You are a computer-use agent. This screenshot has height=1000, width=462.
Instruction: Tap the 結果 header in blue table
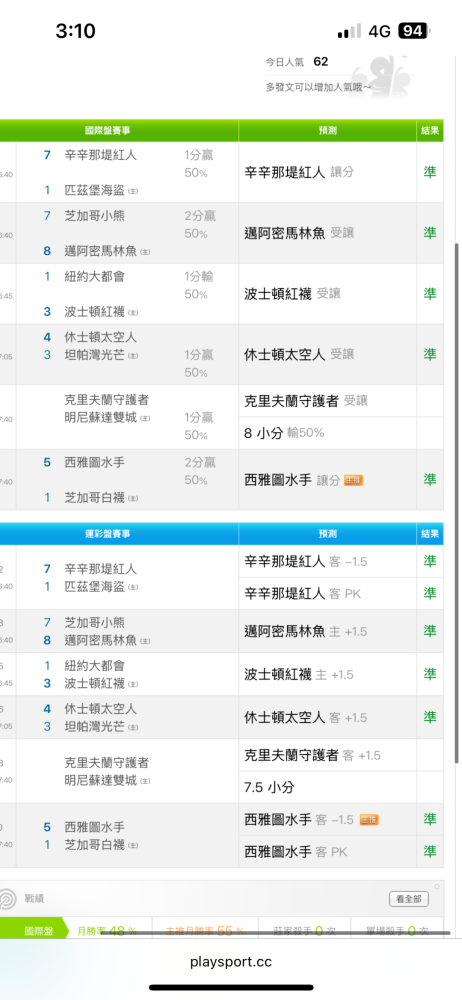tap(430, 534)
